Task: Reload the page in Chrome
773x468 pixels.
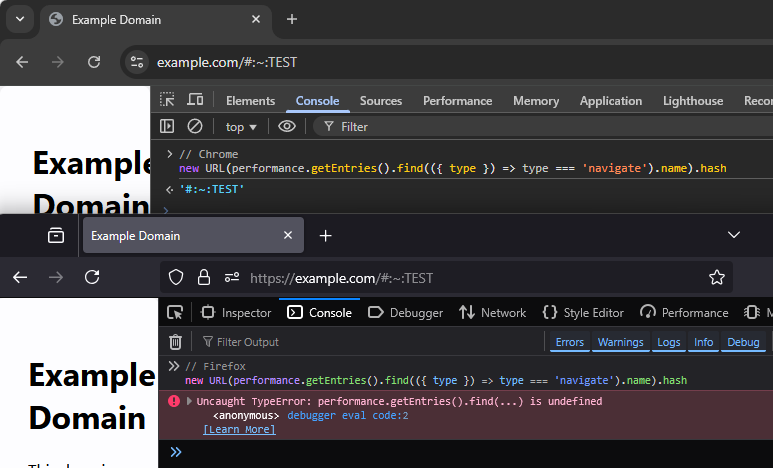Action: click(x=94, y=62)
